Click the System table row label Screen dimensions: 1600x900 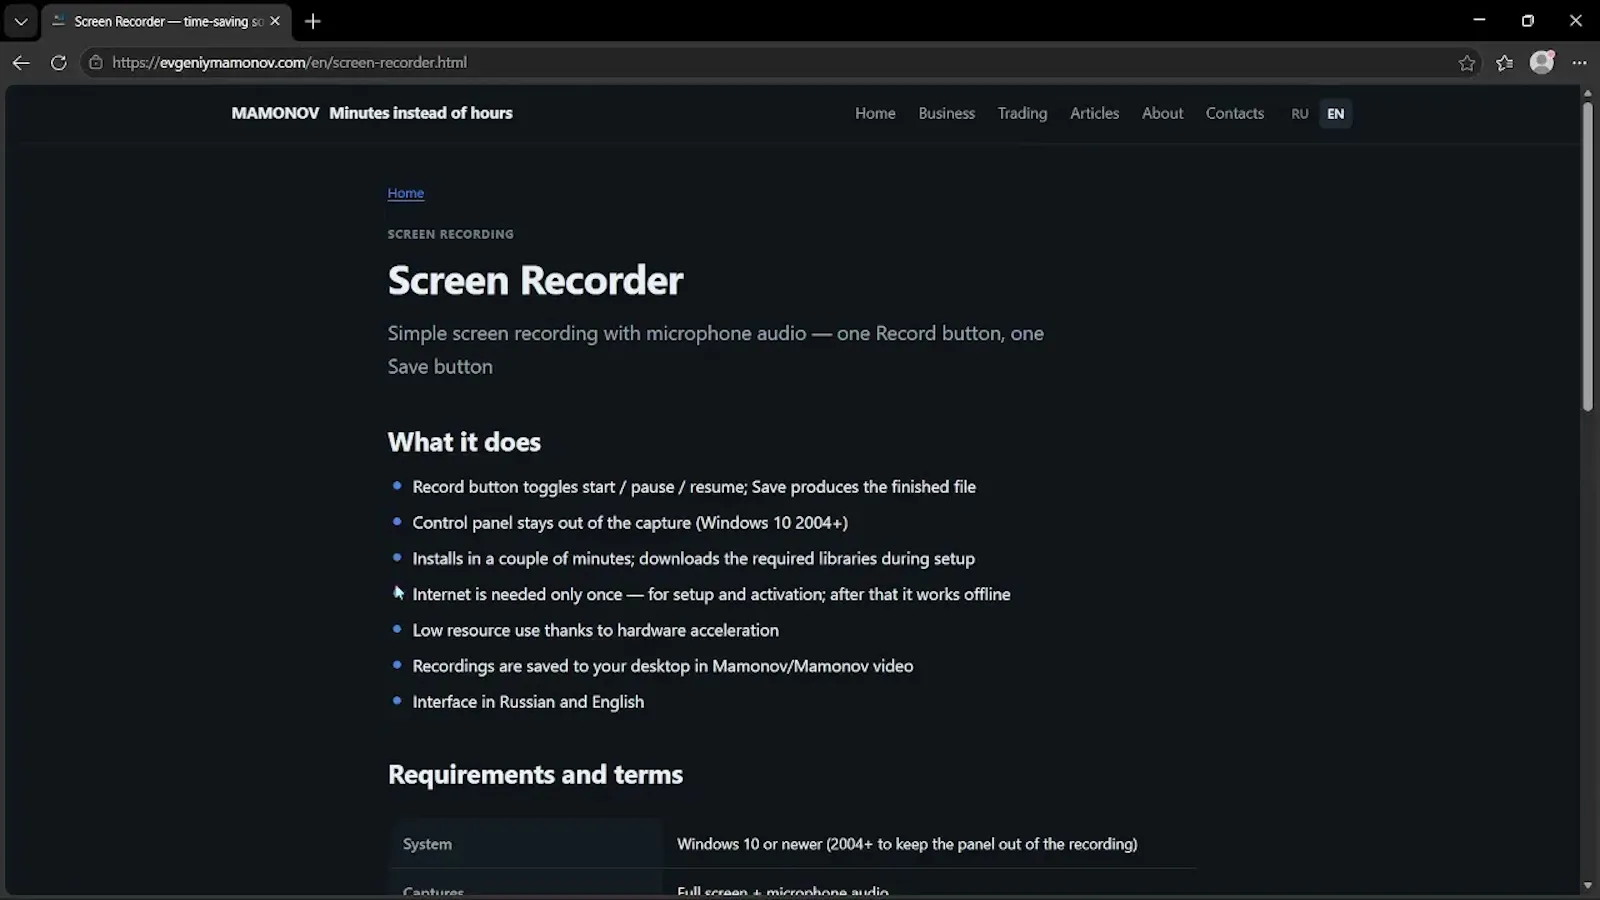pyautogui.click(x=427, y=844)
